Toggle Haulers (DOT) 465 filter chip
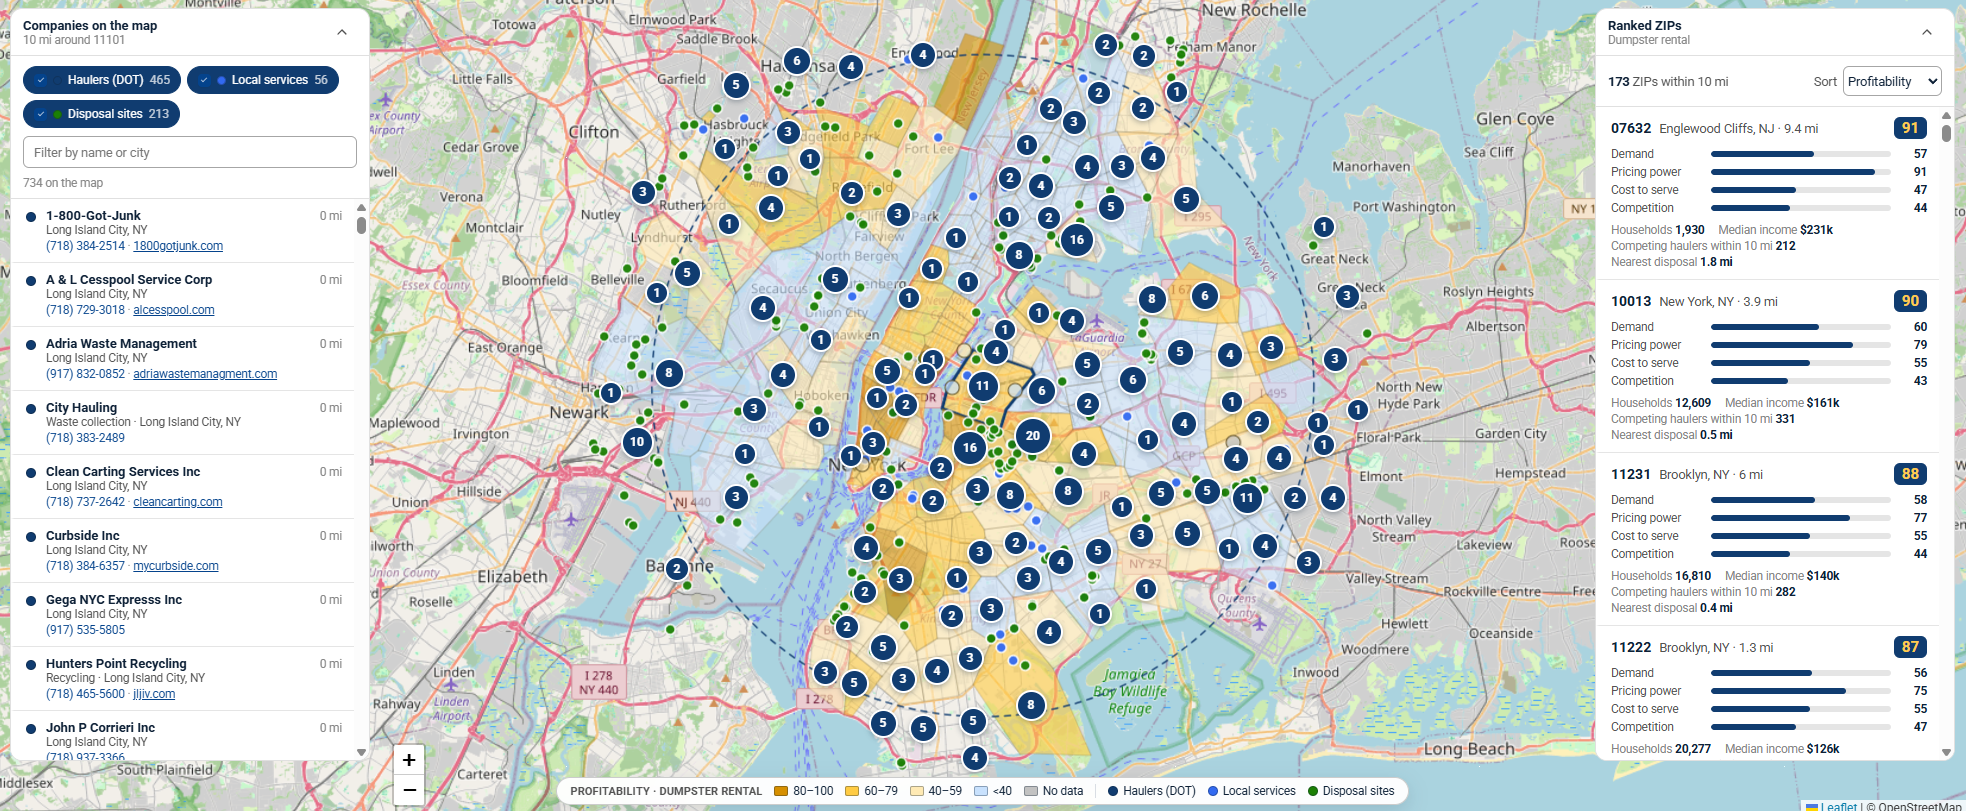Screen dimensions: 1966x811 tap(102, 80)
